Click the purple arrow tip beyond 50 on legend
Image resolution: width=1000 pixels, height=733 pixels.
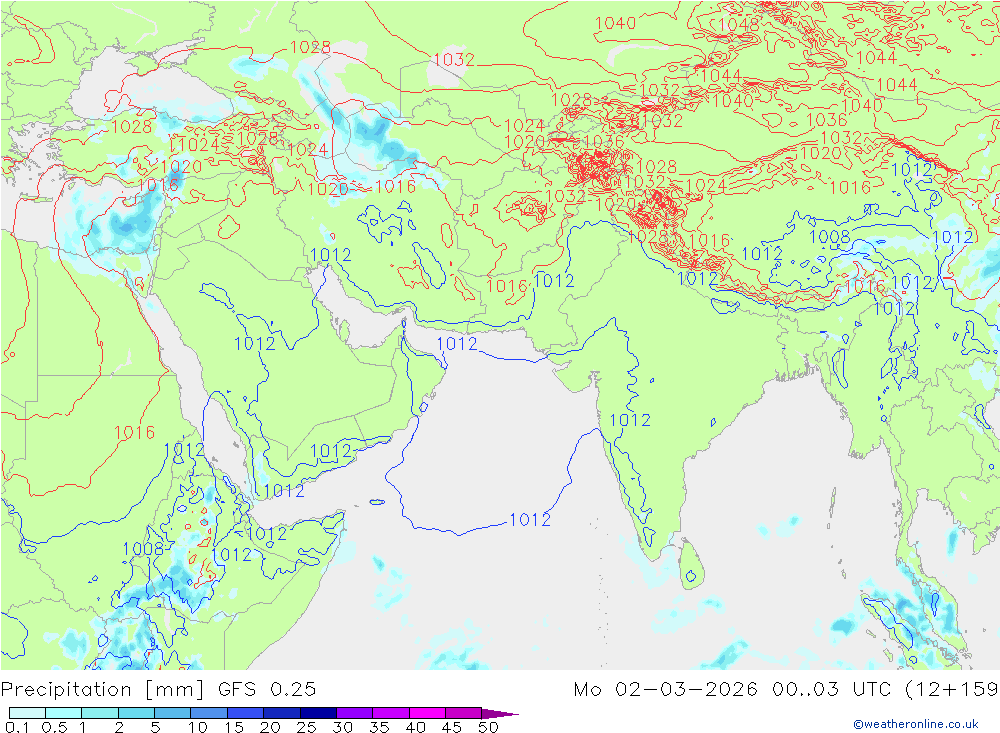(501, 713)
